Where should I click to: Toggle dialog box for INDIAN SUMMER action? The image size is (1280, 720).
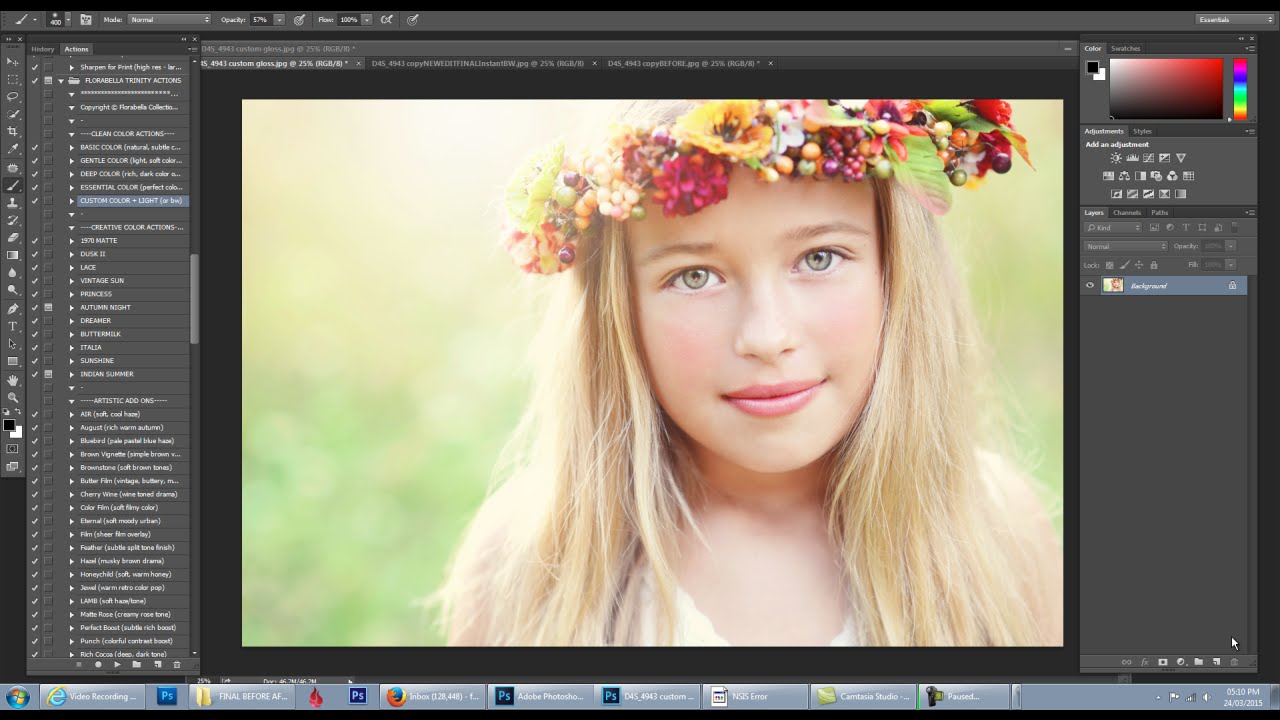point(48,374)
